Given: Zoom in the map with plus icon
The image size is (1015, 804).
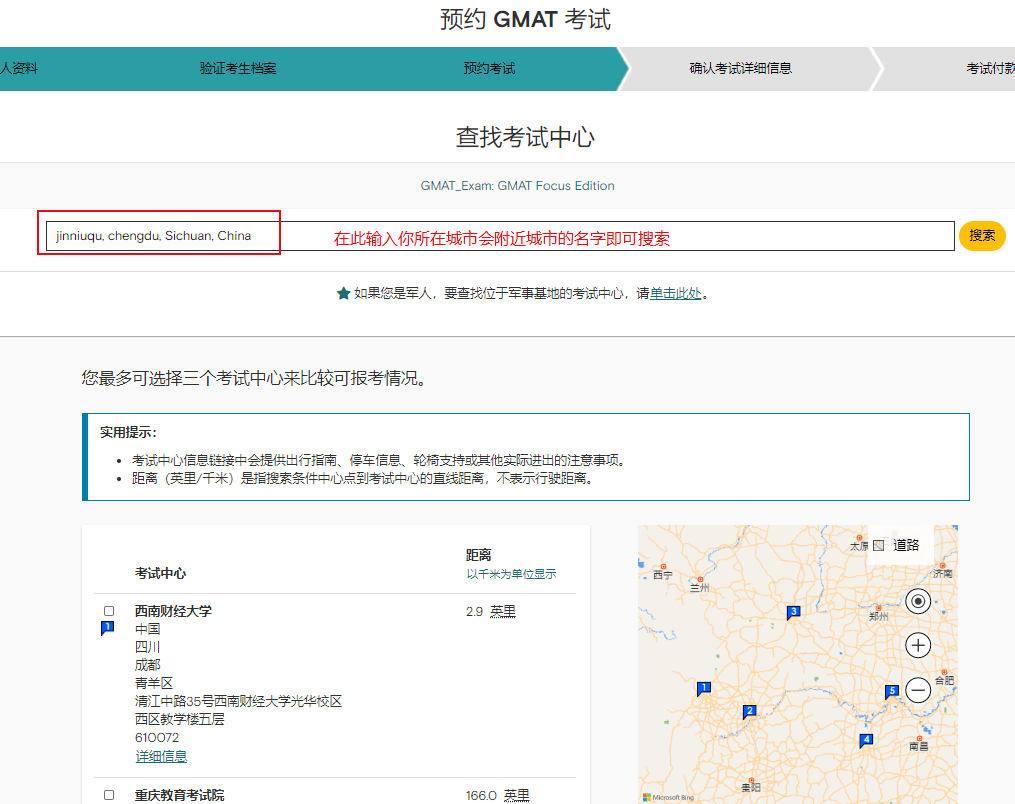Looking at the screenshot, I should (918, 645).
